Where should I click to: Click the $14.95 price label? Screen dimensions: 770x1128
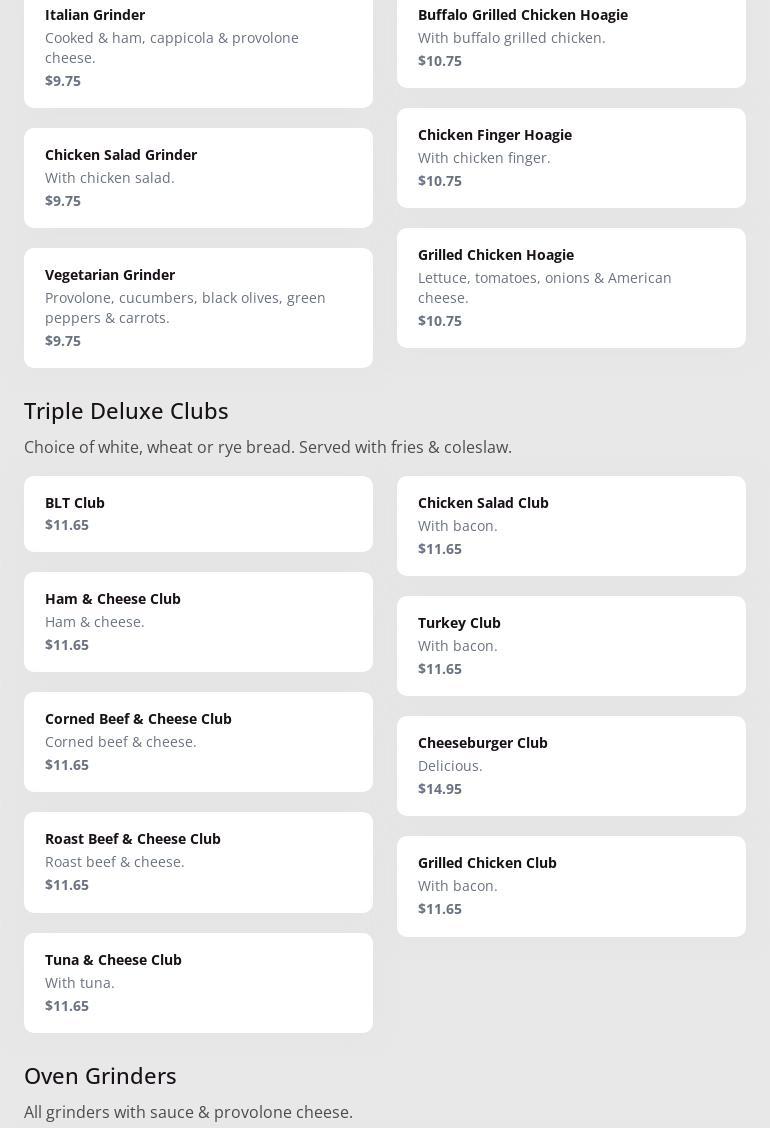click(440, 788)
